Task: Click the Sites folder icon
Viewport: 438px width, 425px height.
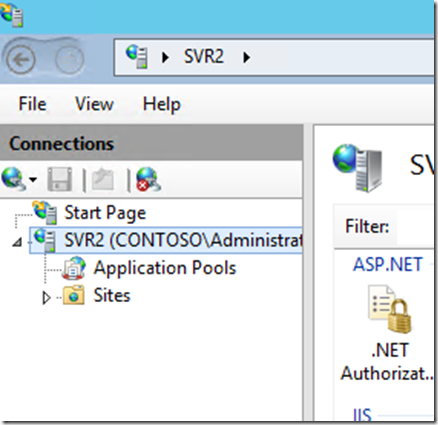Action: tap(74, 295)
